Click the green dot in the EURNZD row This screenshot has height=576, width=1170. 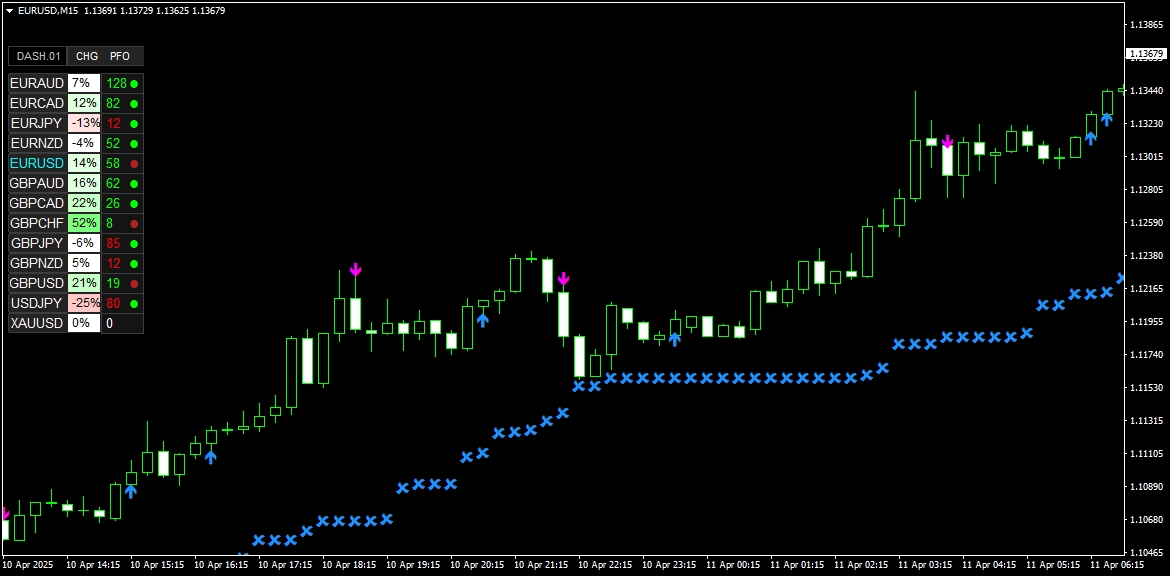tap(134, 143)
